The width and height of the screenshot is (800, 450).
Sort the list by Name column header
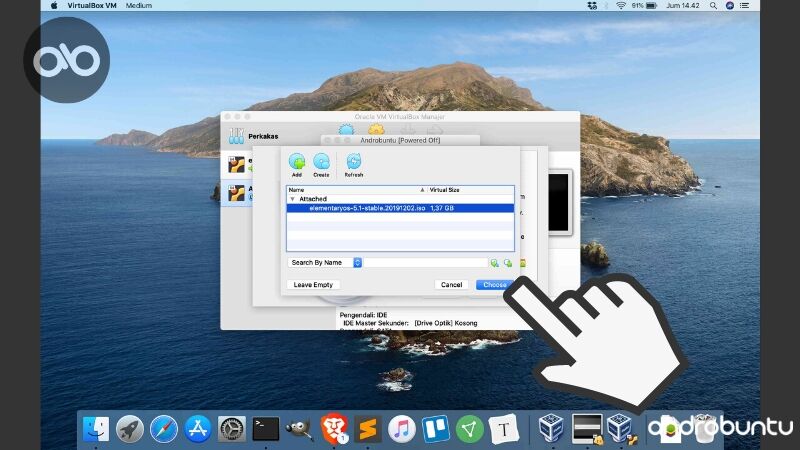pos(357,190)
